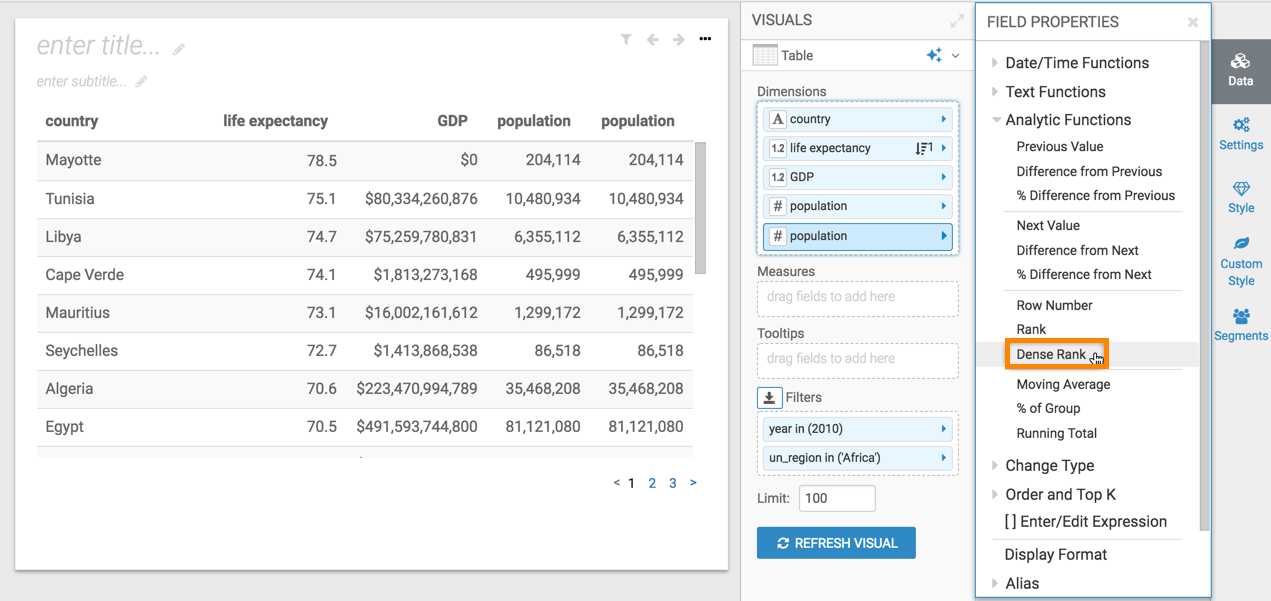This screenshot has width=1271, height=601.
Task: Click the Limit input field
Action: click(836, 498)
